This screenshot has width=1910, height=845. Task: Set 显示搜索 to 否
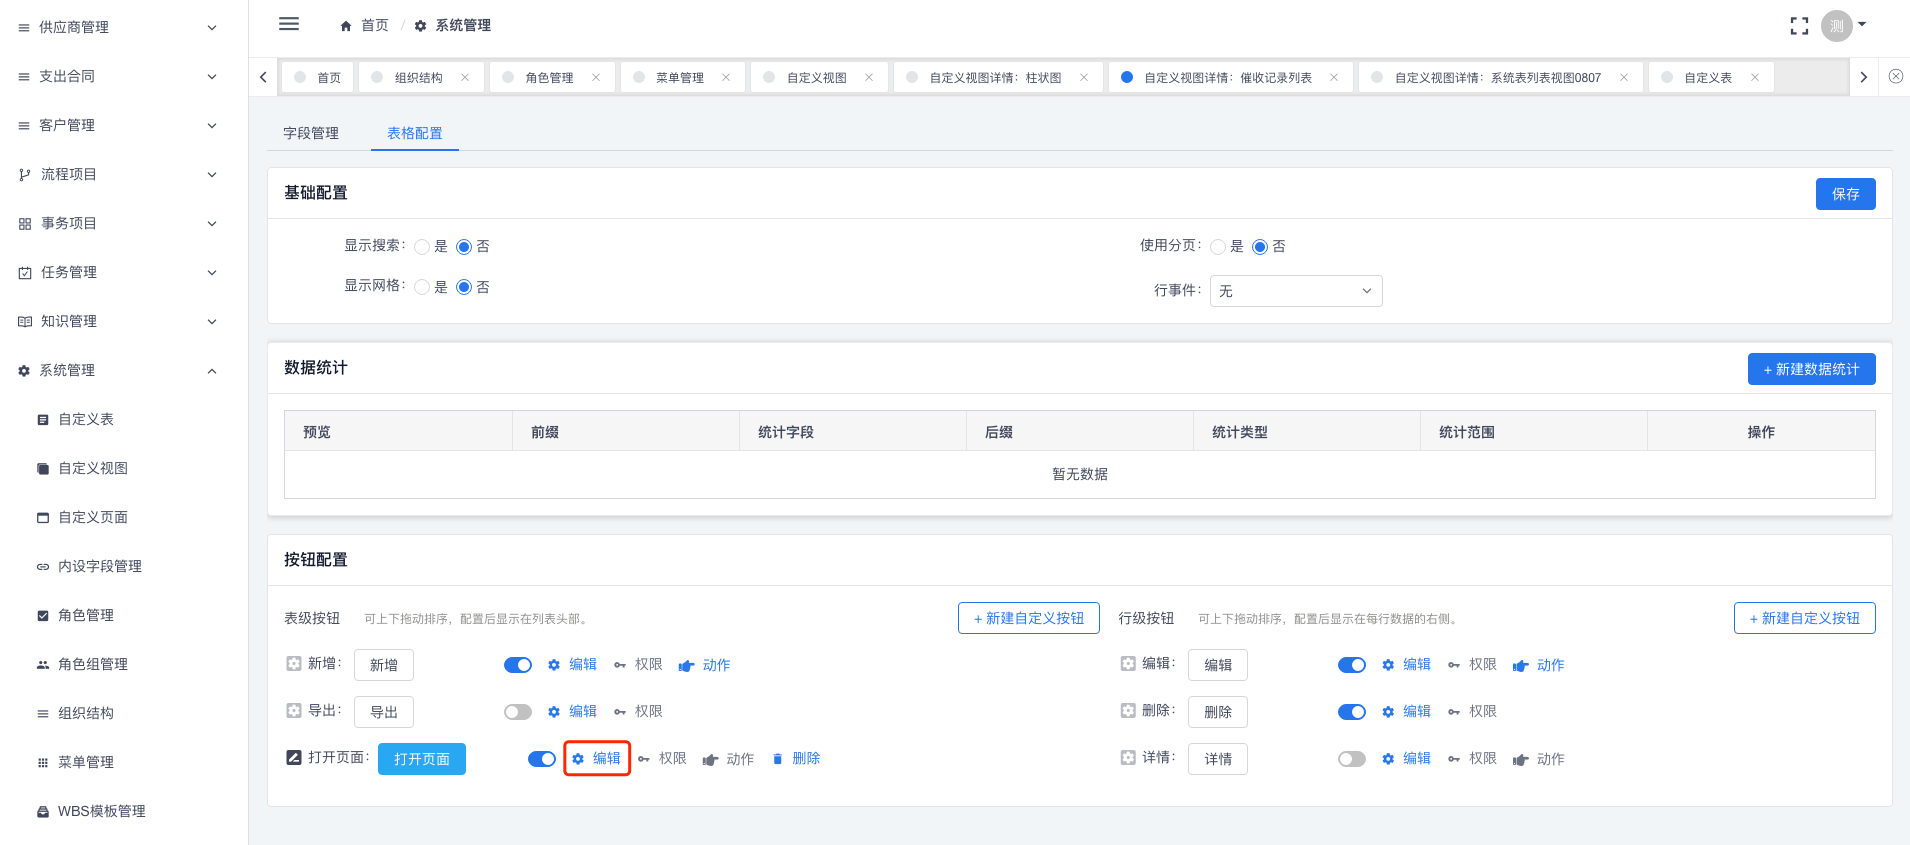pyautogui.click(x=464, y=247)
